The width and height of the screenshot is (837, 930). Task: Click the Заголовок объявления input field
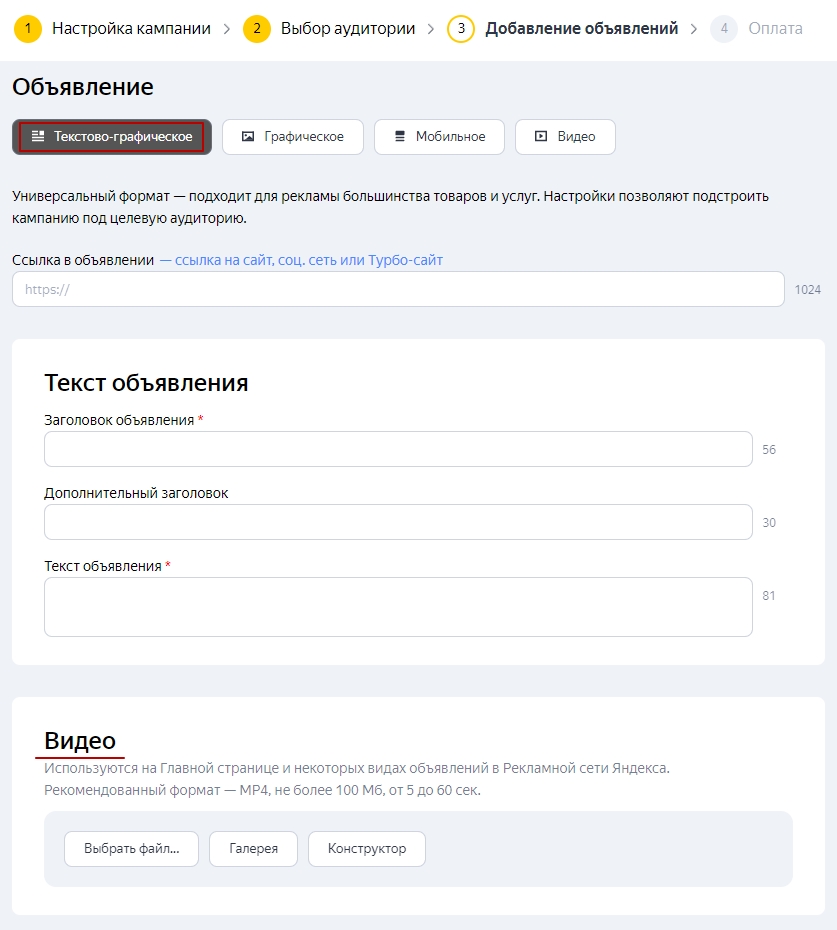click(x=398, y=449)
